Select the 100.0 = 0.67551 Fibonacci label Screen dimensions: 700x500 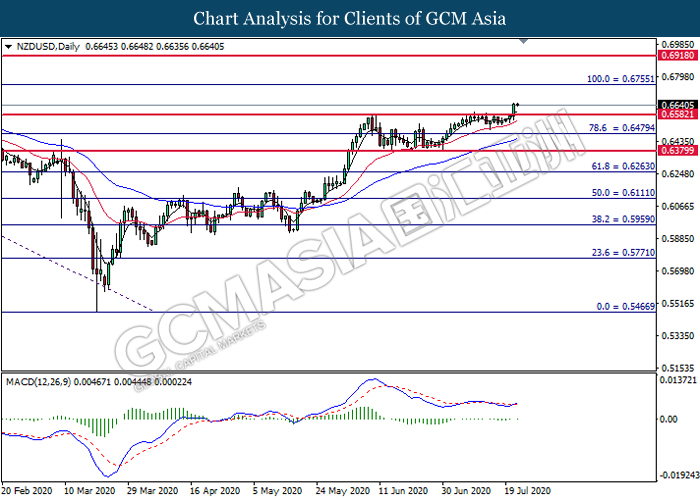click(x=619, y=77)
